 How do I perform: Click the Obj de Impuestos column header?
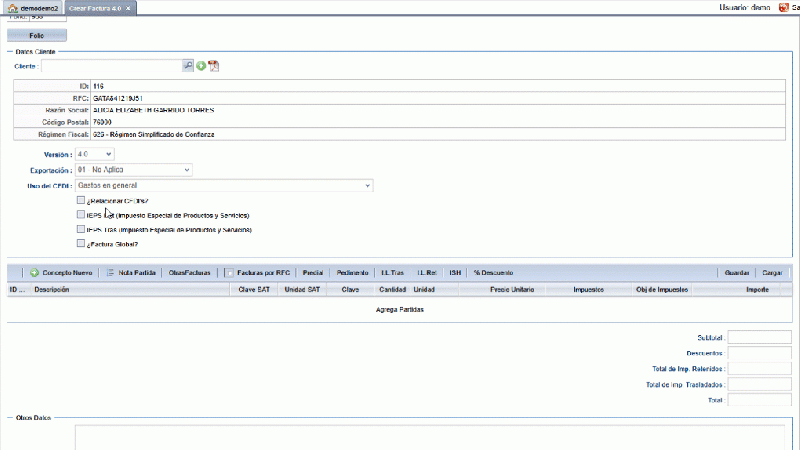tap(662, 289)
